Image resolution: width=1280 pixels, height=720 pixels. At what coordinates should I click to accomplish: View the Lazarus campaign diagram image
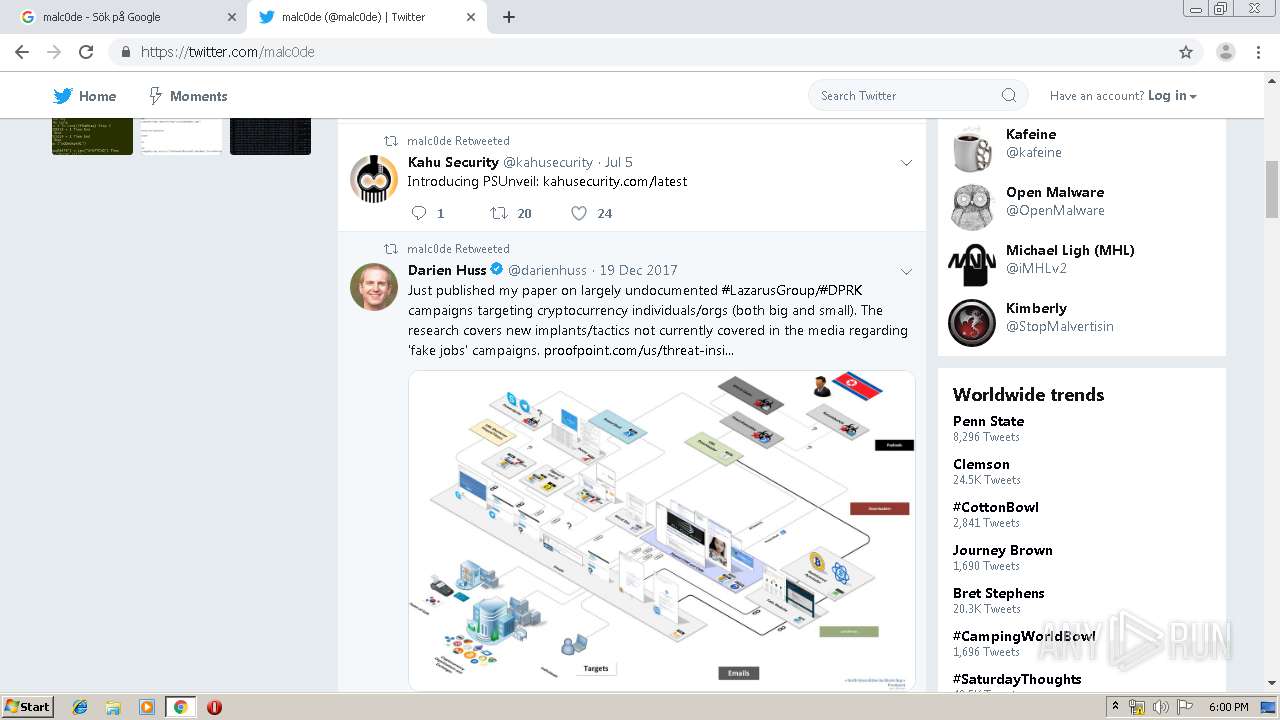pos(662,530)
